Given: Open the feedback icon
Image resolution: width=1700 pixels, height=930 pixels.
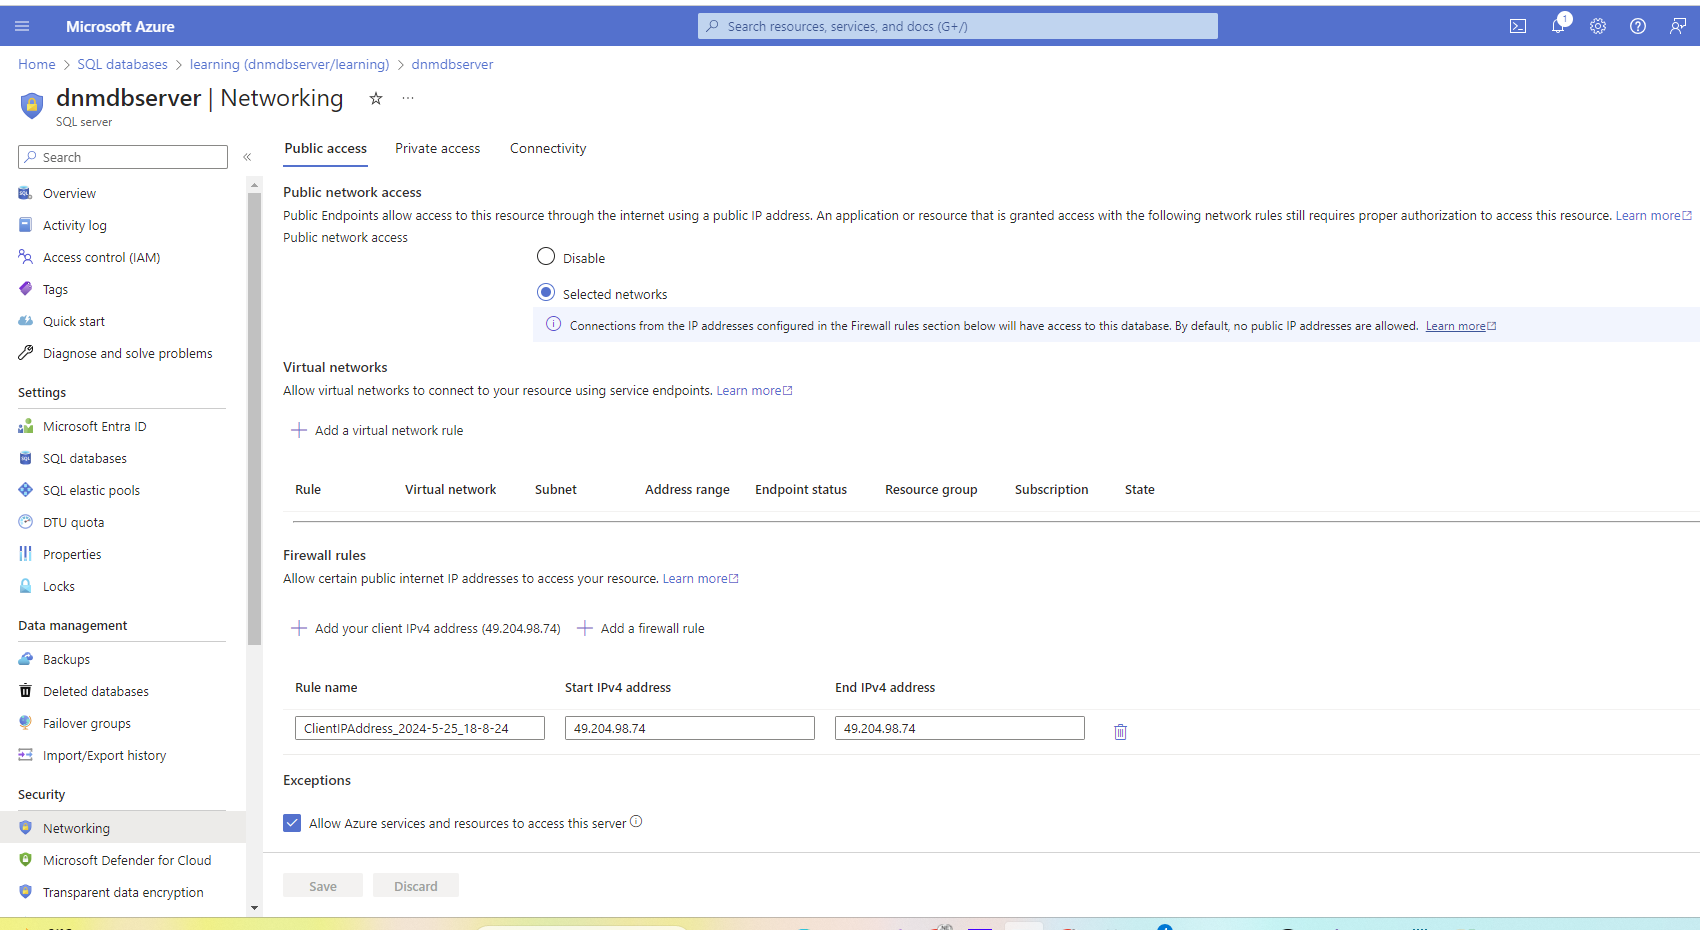Looking at the screenshot, I should [1678, 26].
